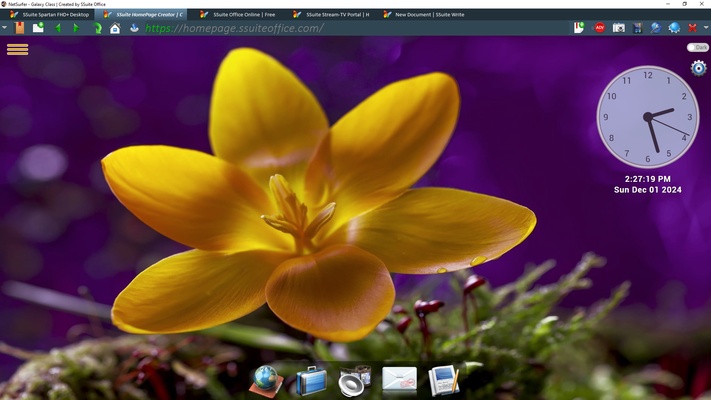711x400 pixels.
Task: Toggle the Dark mode switch
Action: 697,47
